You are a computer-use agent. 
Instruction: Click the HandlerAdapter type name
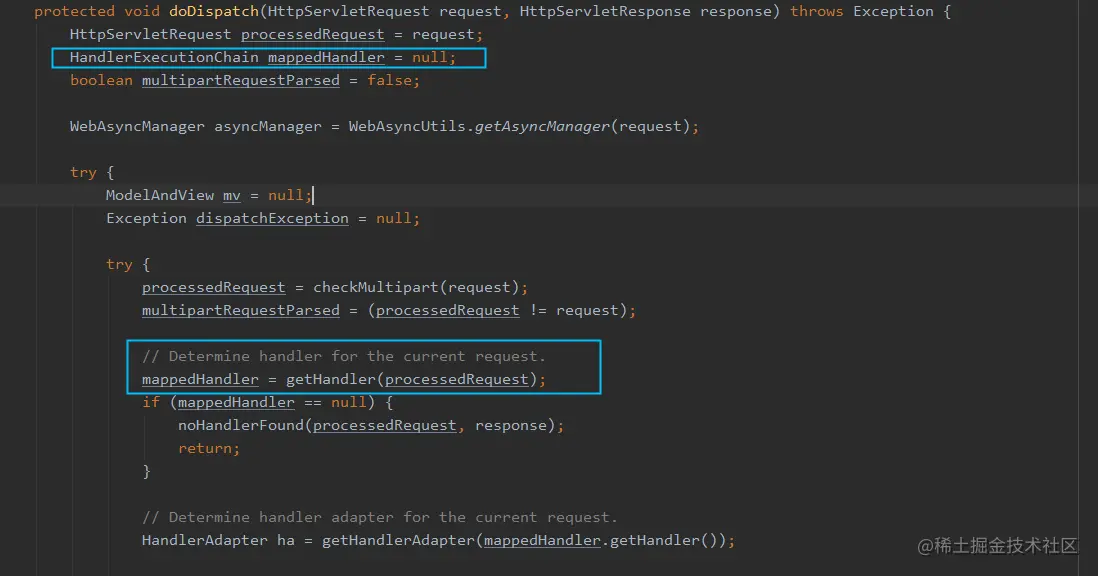[x=204, y=540]
